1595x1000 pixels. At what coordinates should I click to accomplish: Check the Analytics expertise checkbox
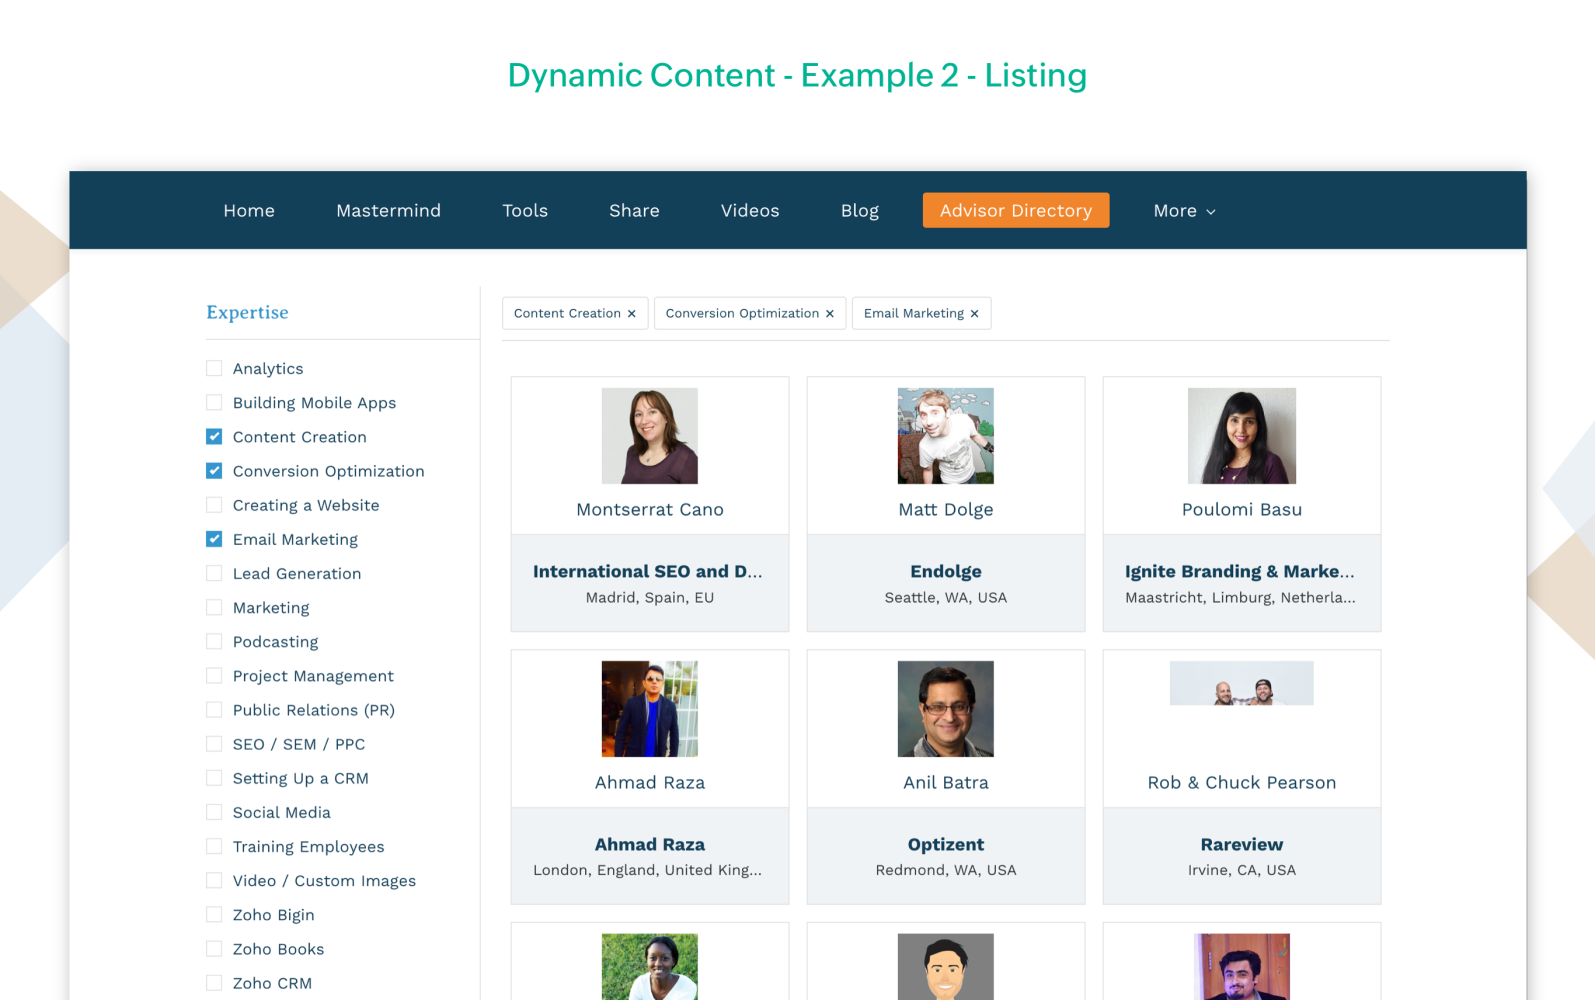pos(214,368)
